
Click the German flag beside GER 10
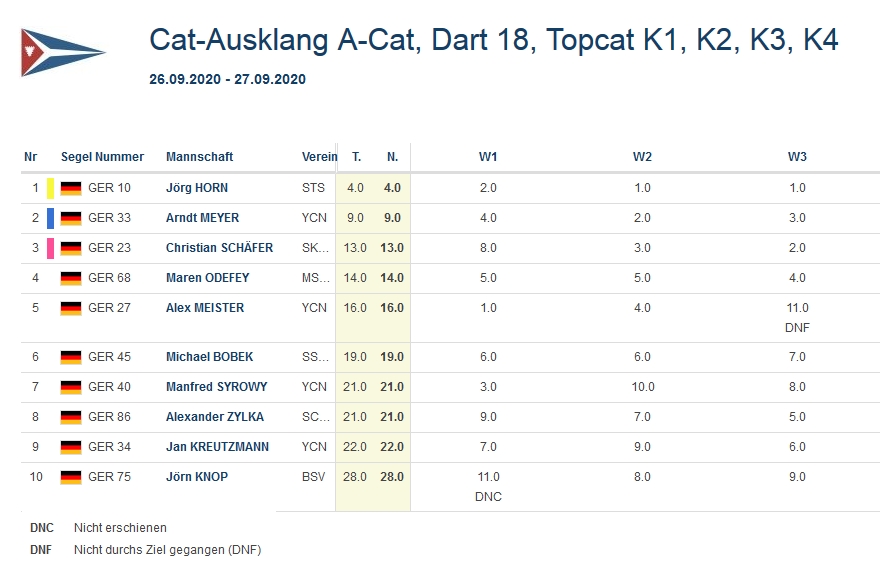point(70,188)
